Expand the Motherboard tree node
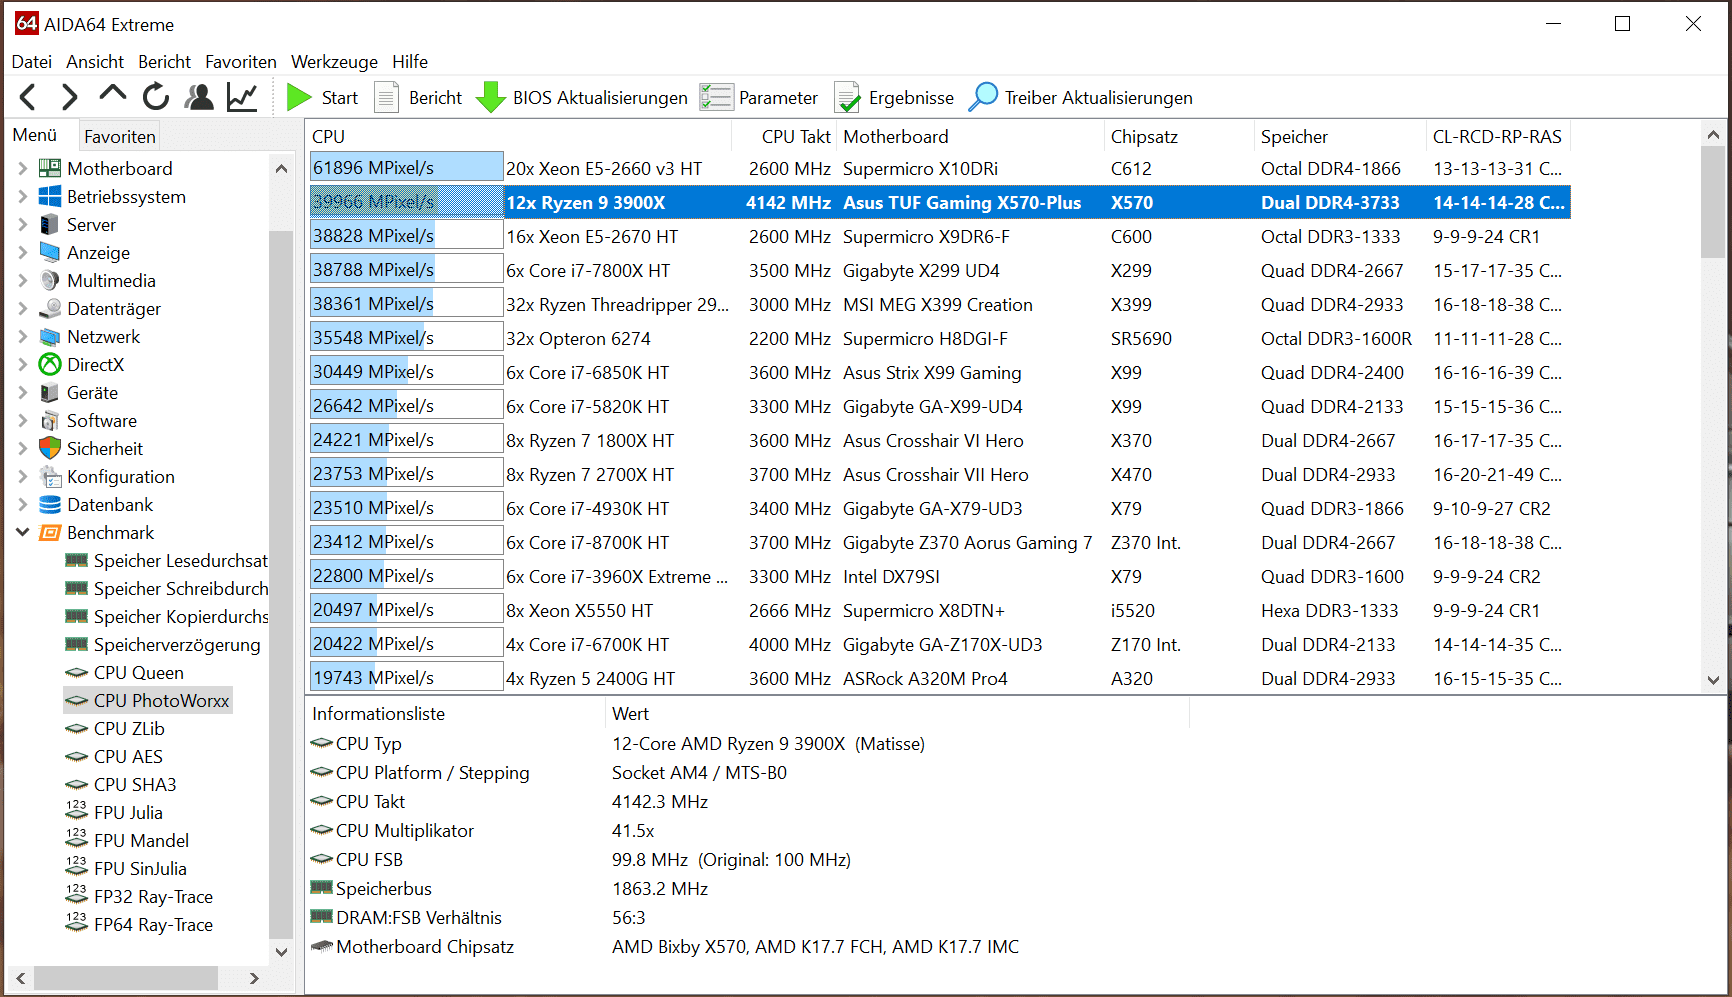This screenshot has height=997, width=1732. 22,168
